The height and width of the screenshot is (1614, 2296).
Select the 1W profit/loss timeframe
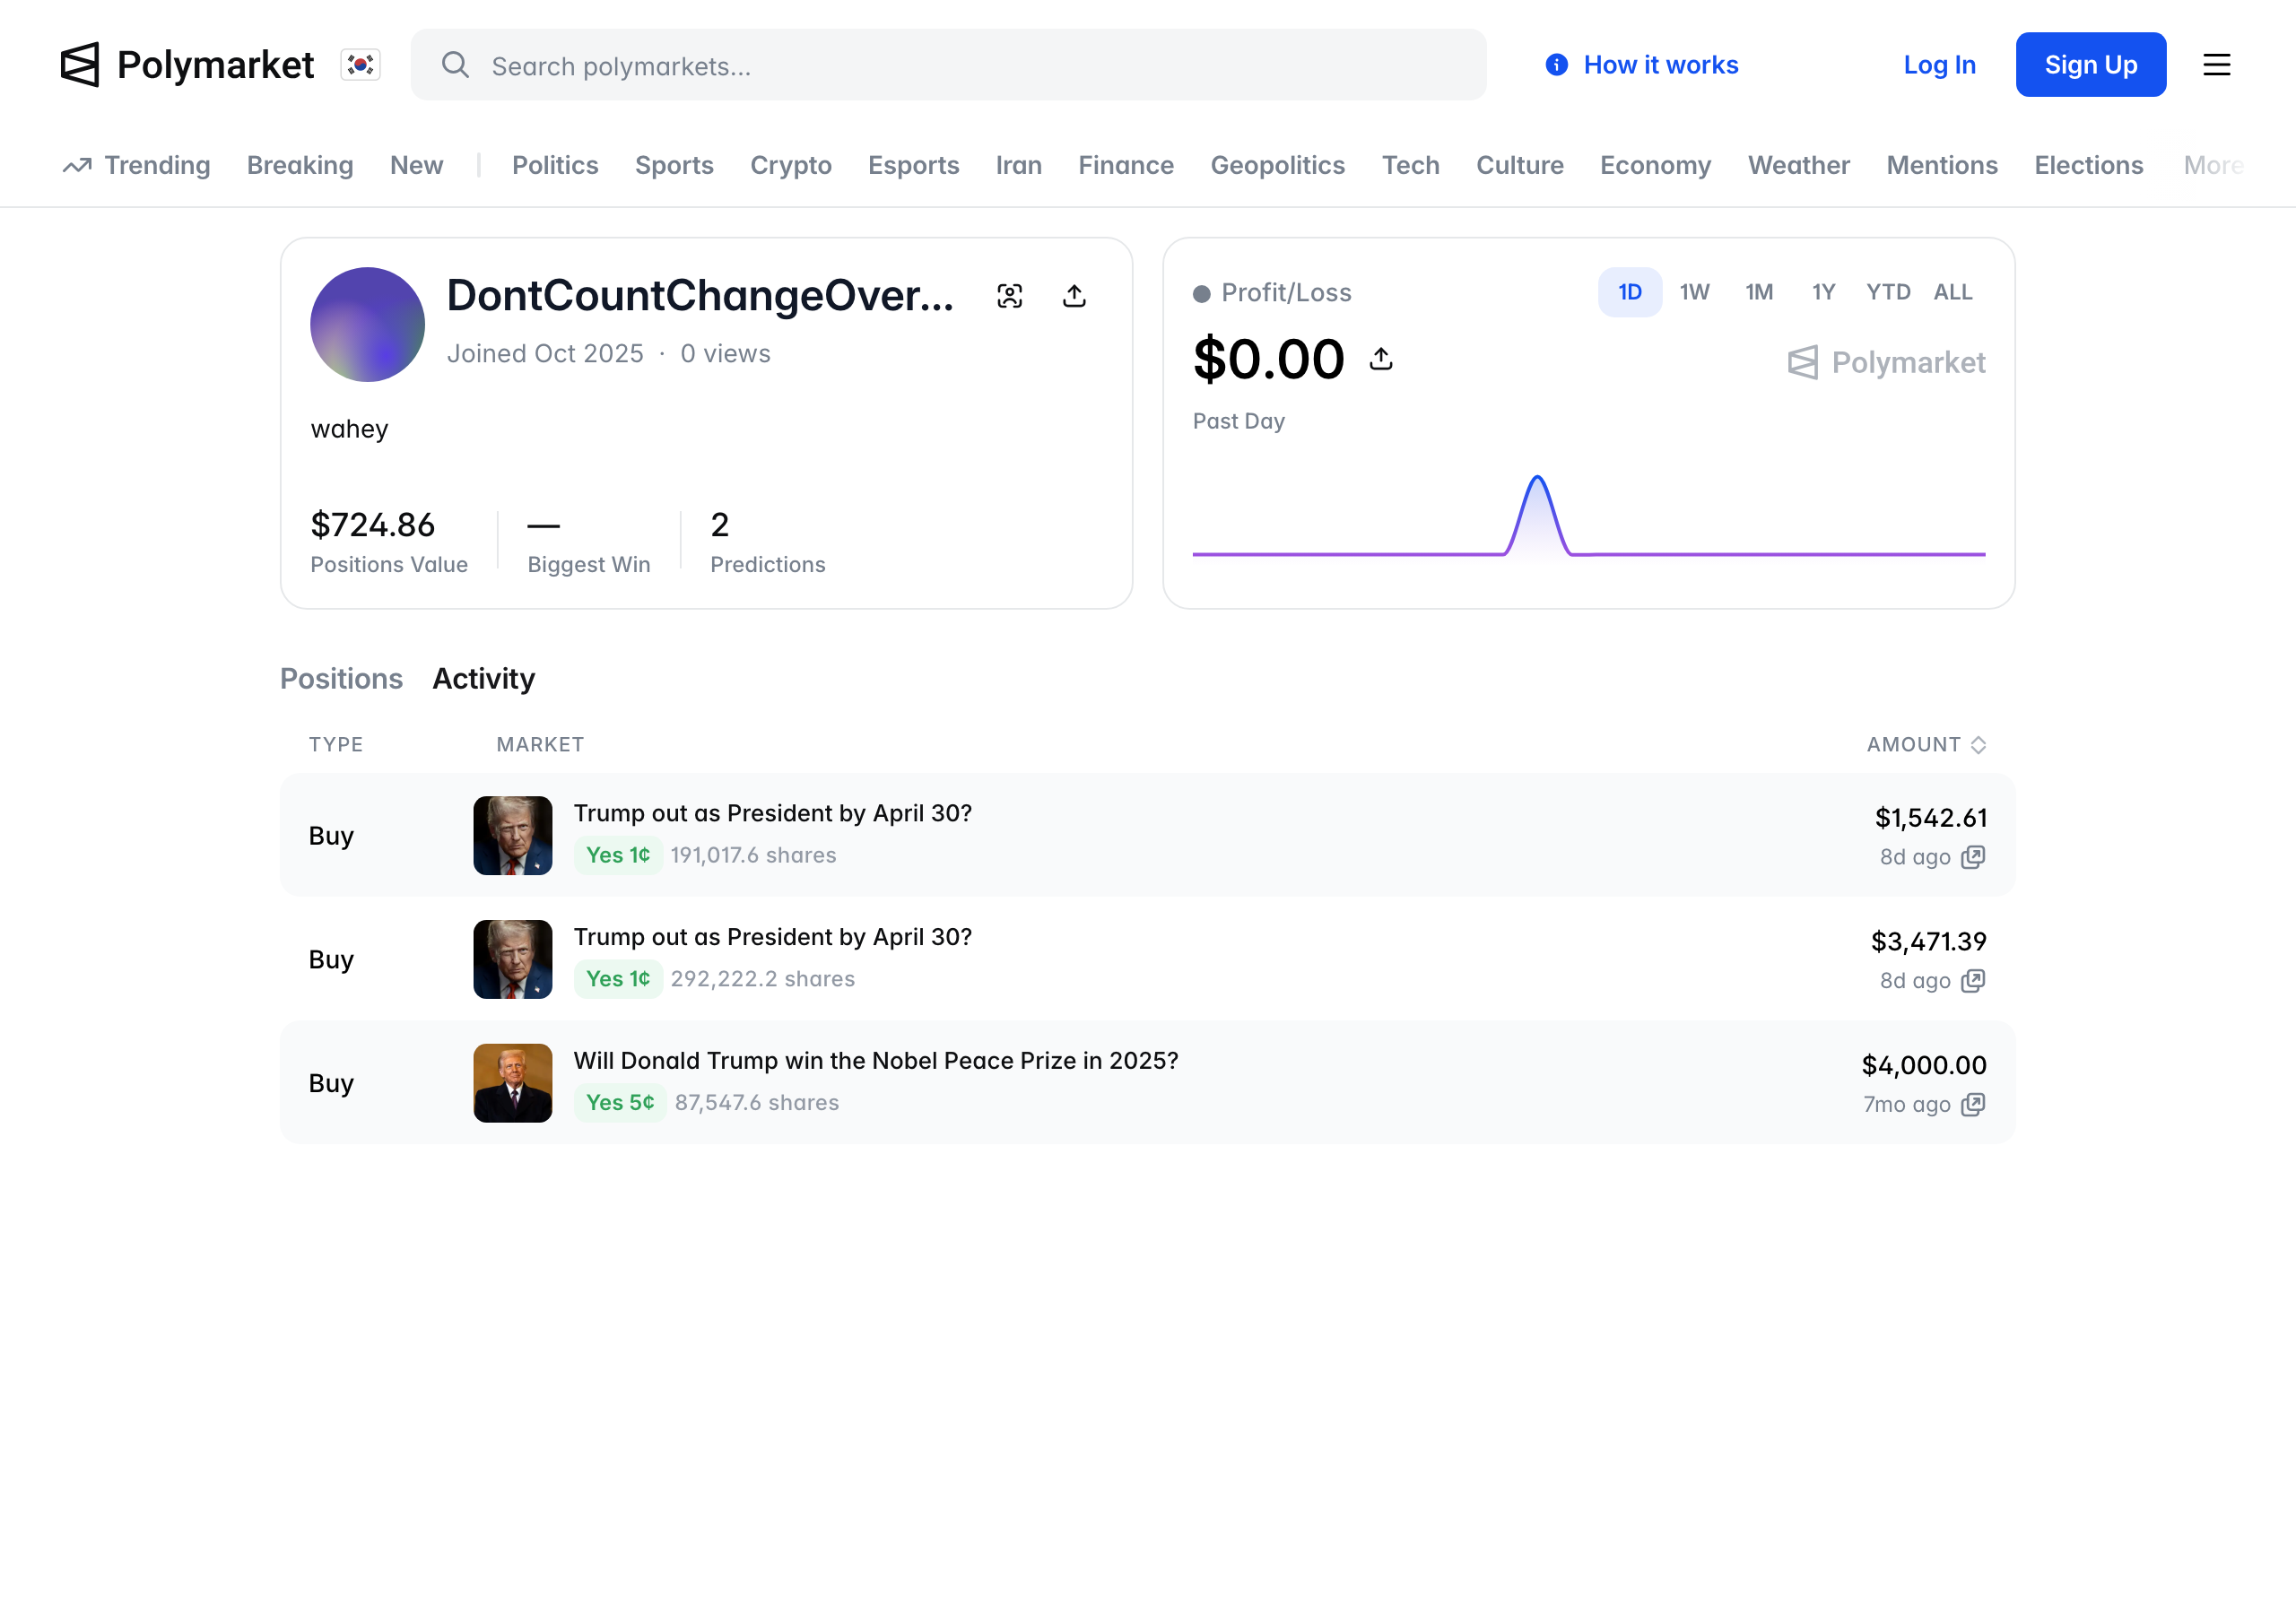coord(1694,292)
